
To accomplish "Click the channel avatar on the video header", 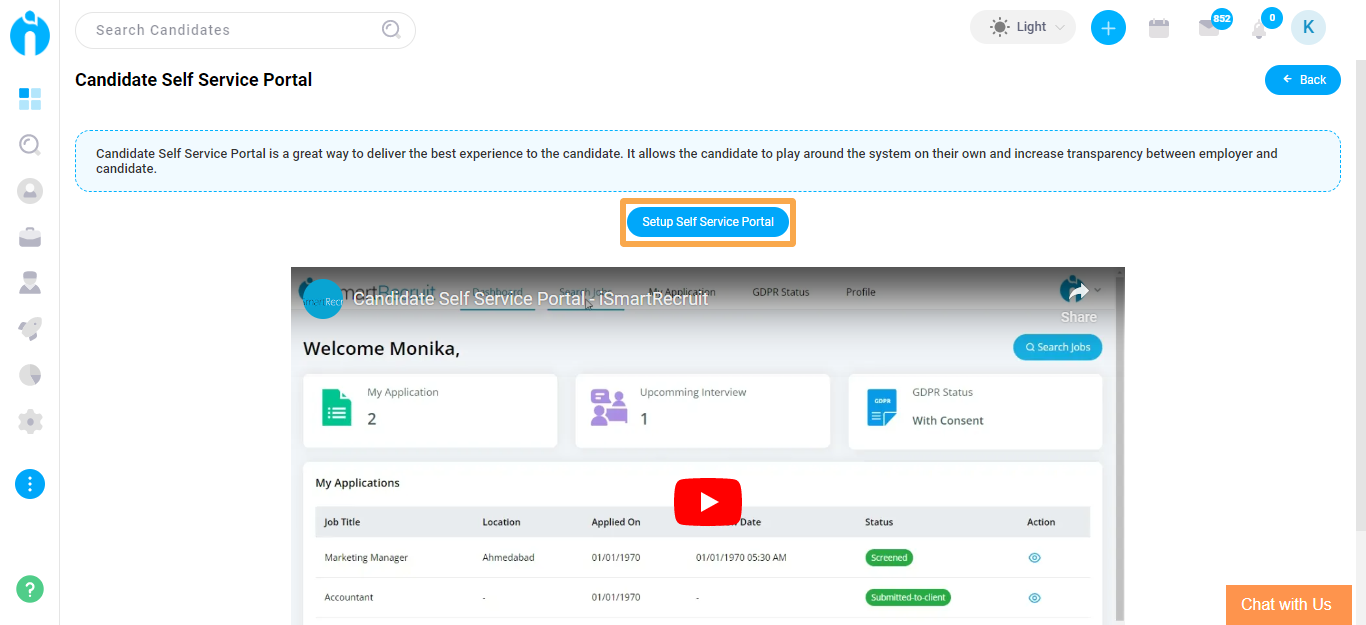I will coord(323,299).
